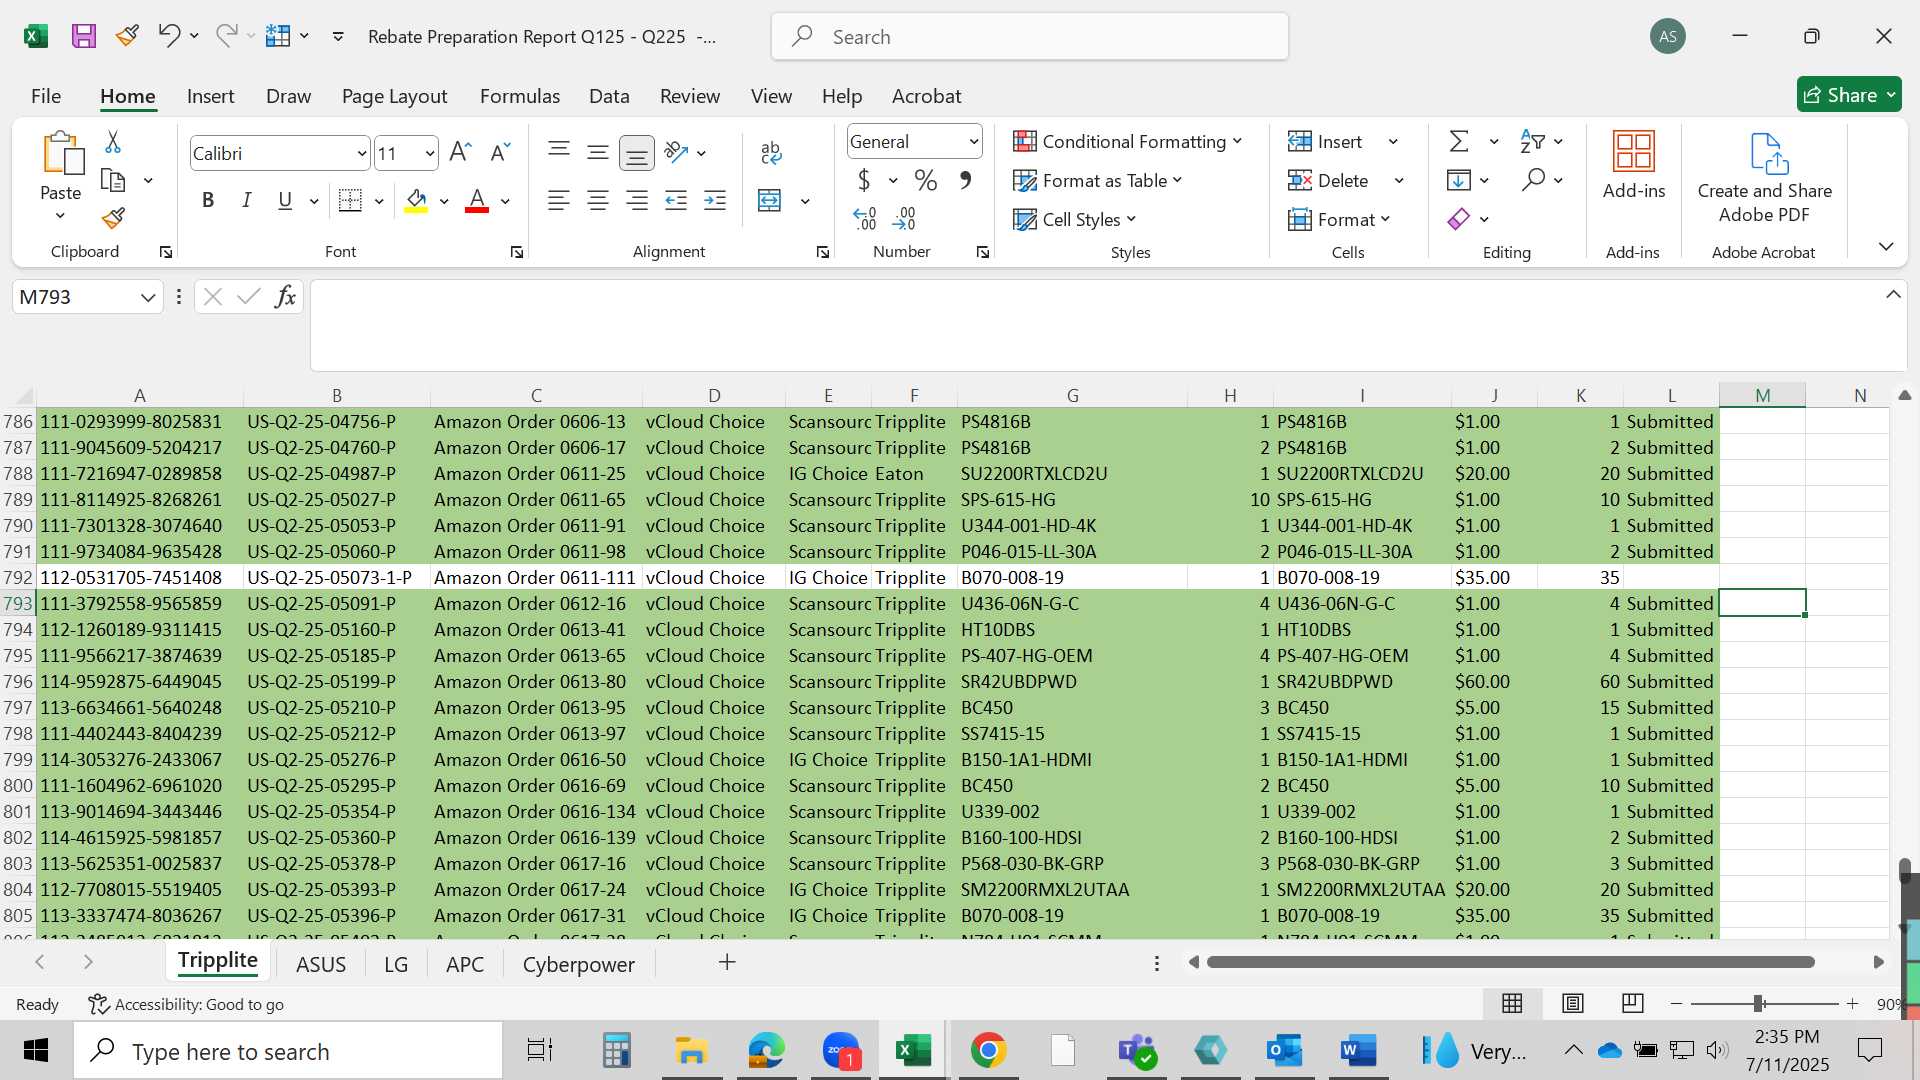1920x1080 pixels.
Task: Click the Undo arrow icon
Action: click(168, 36)
